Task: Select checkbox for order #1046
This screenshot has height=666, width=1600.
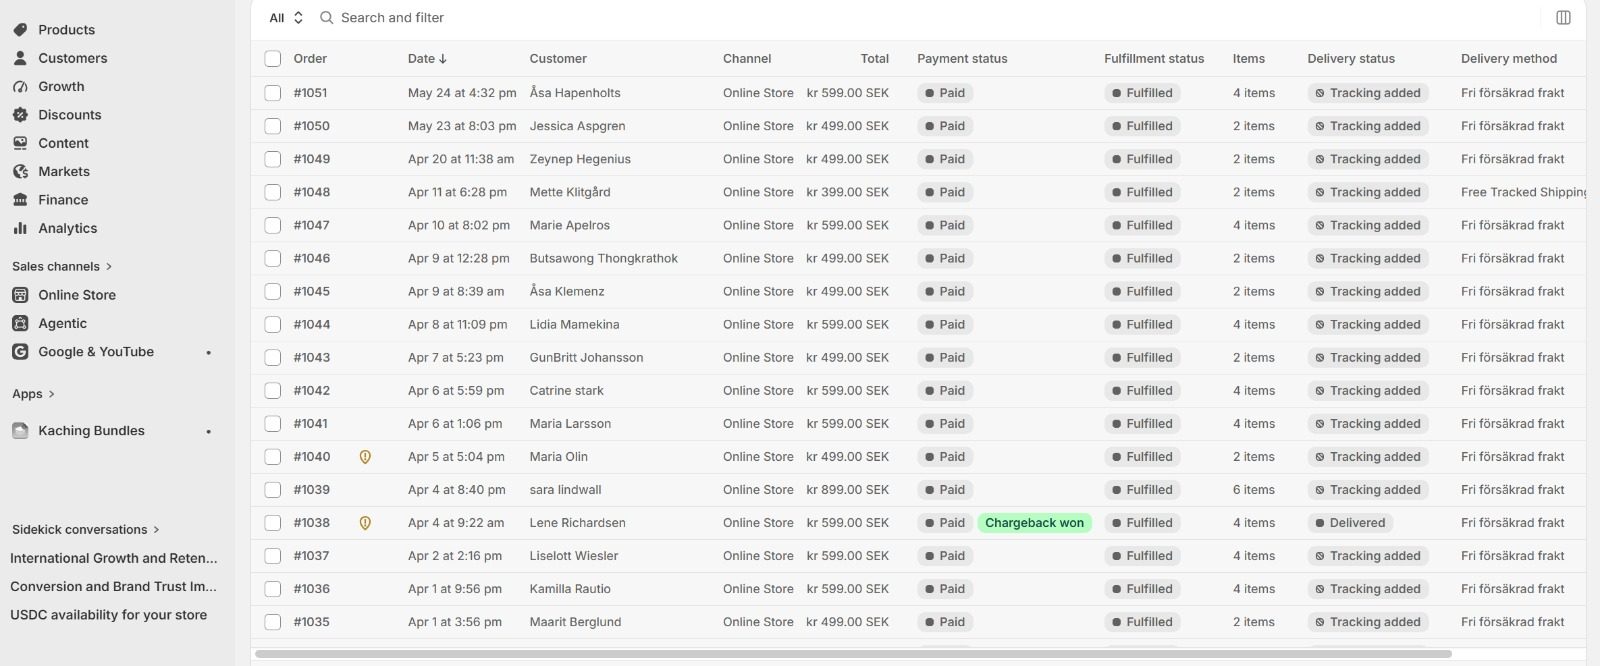Action: (x=272, y=258)
